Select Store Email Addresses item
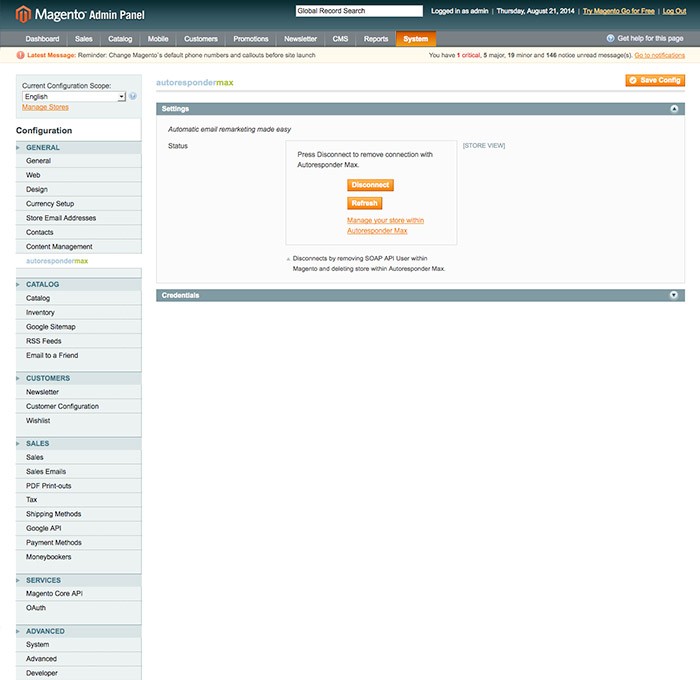Viewport: 700px width, 680px height. coord(79,218)
